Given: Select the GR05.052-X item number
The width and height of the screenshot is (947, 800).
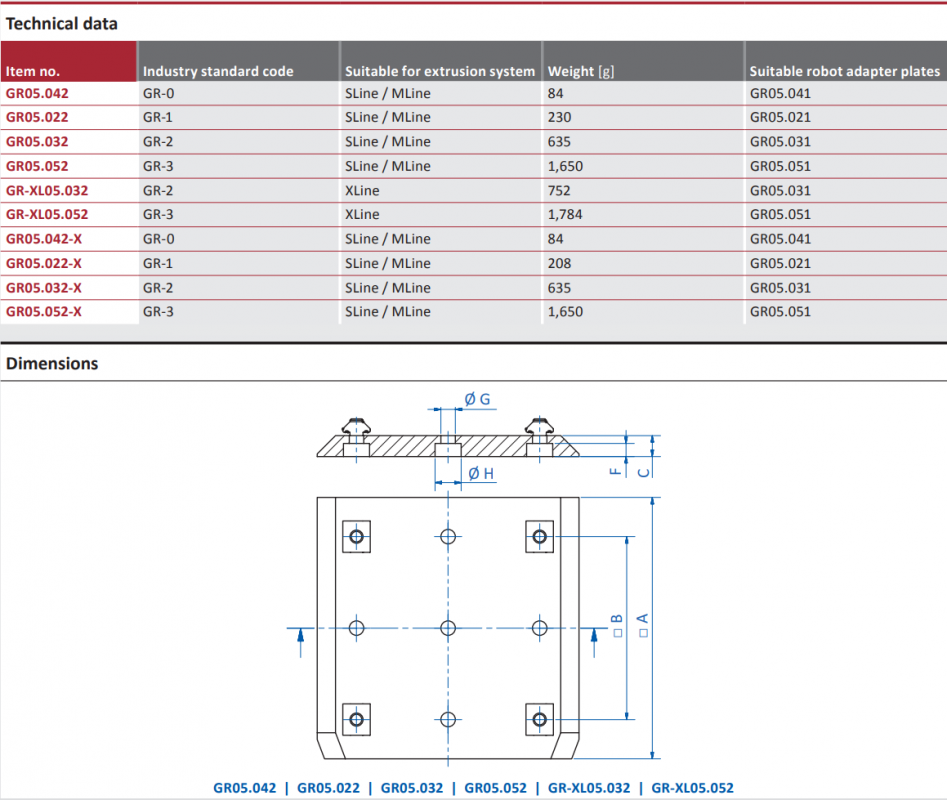Looking at the screenshot, I should [x=44, y=312].
